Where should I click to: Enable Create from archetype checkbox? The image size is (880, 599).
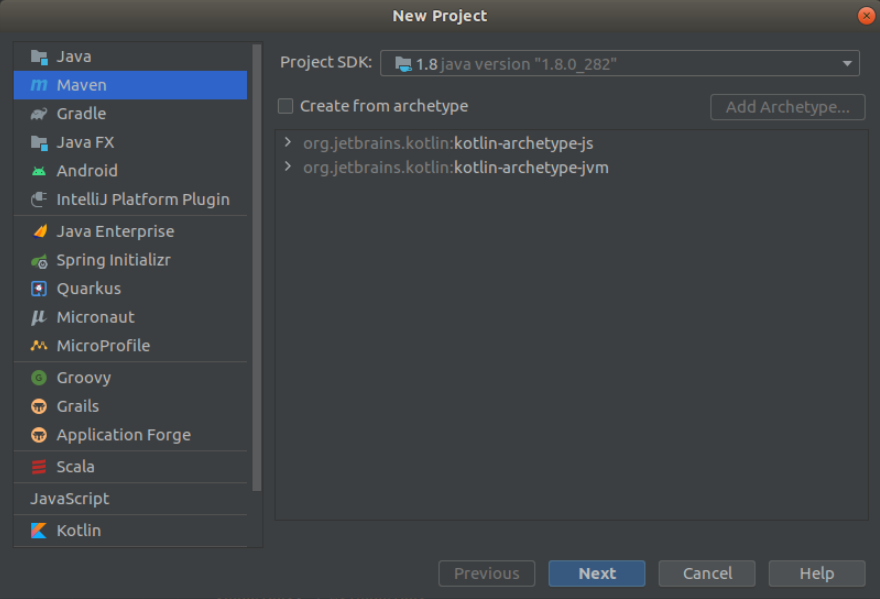pos(286,106)
